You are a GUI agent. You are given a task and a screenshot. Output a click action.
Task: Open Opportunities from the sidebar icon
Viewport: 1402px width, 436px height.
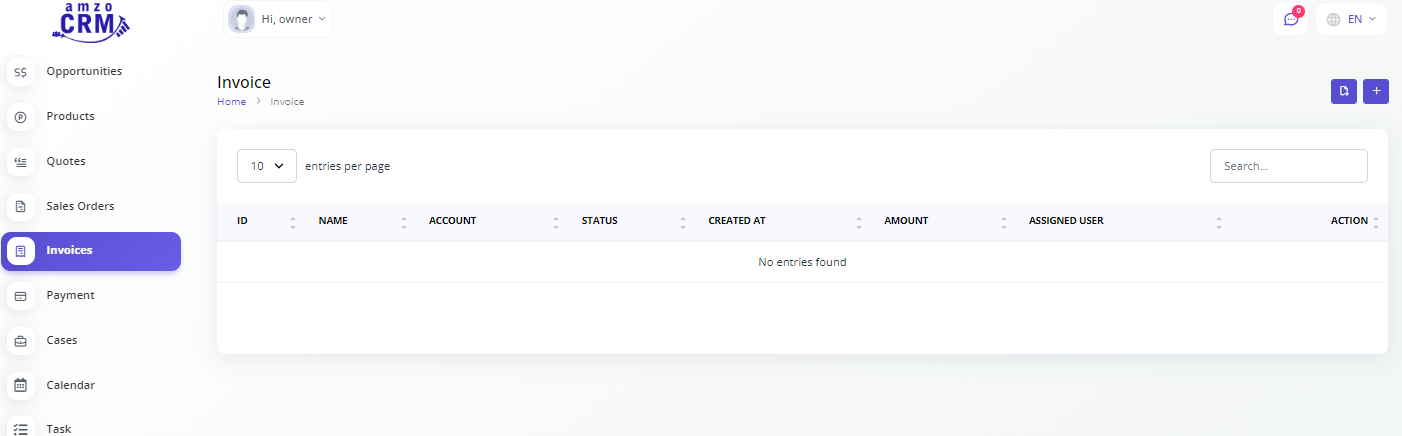click(20, 72)
